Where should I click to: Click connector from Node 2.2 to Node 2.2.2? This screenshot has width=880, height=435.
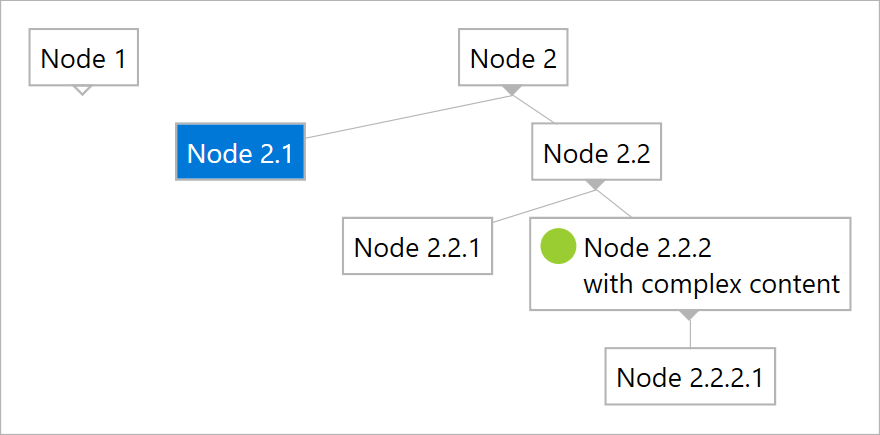(617, 203)
